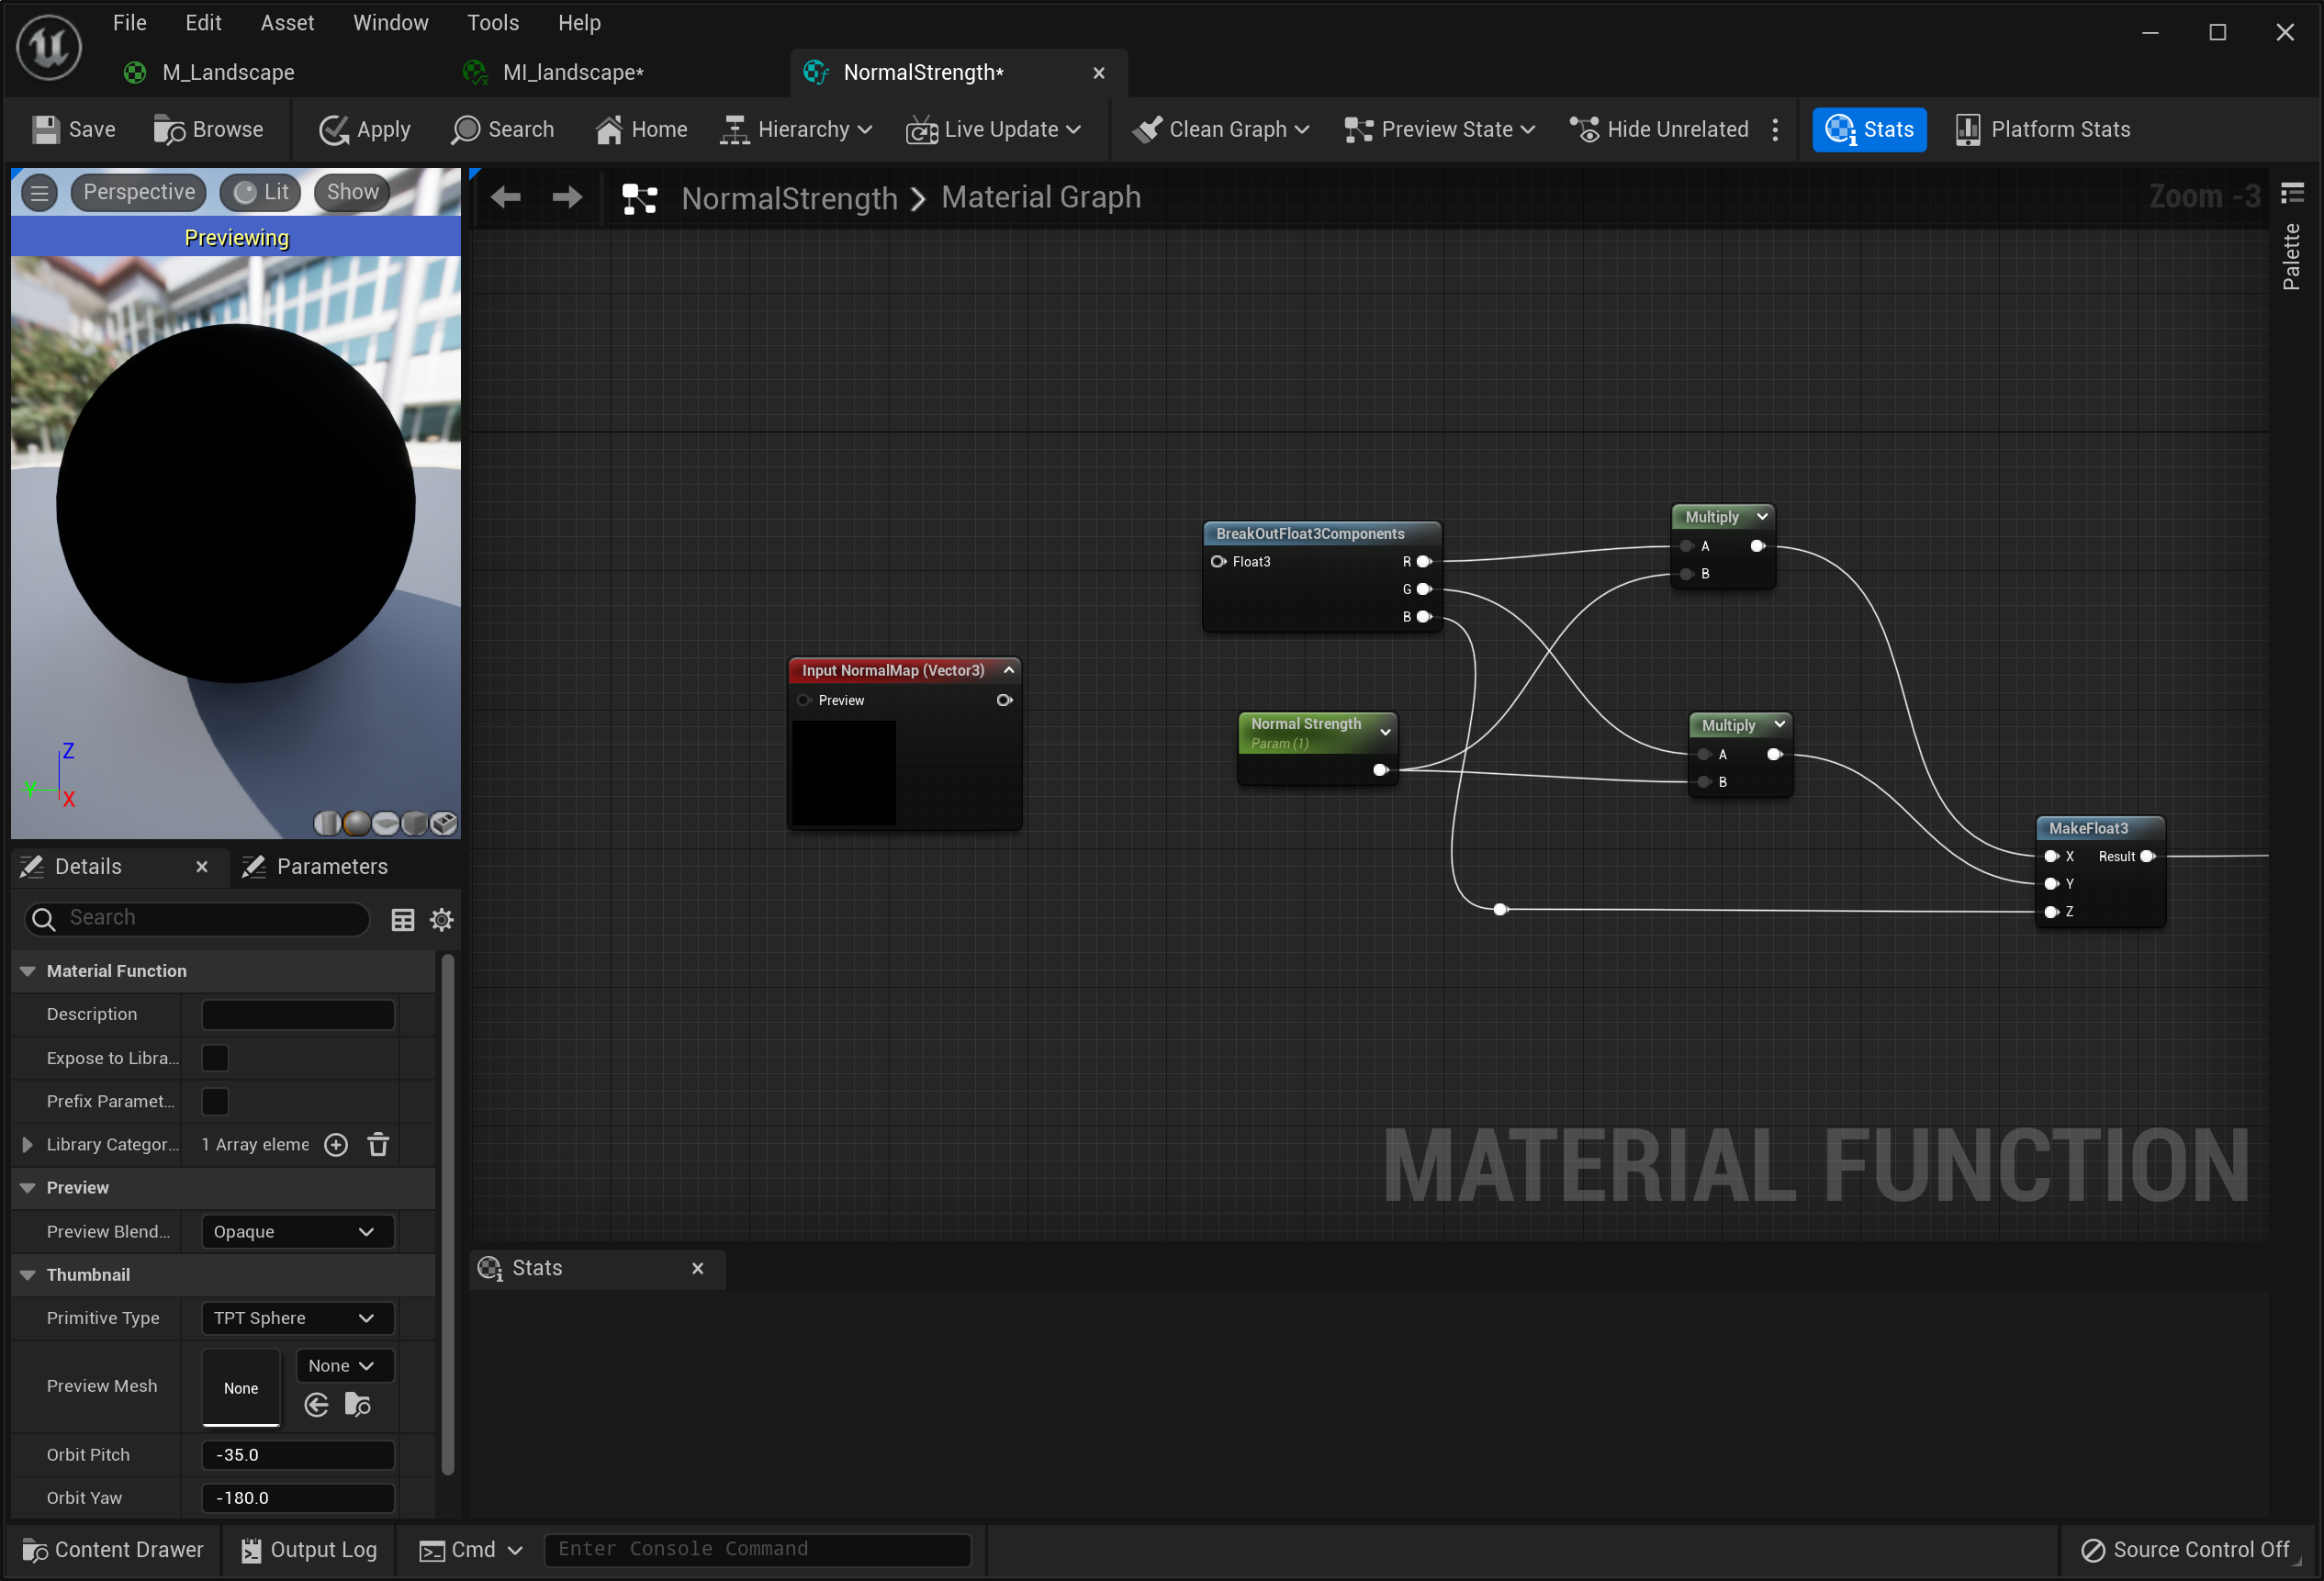
Task: Open the TPT Sphere Primitive Type dropdown
Action: 297,1319
